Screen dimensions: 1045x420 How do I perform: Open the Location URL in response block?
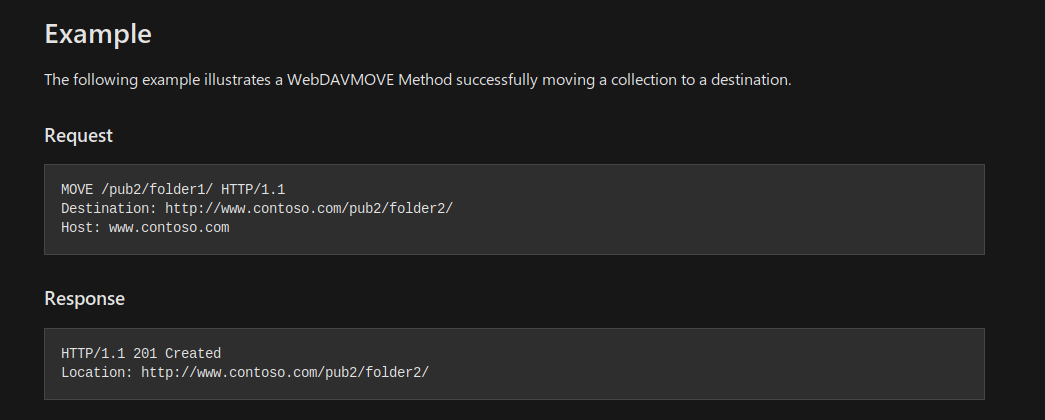[x=285, y=373]
